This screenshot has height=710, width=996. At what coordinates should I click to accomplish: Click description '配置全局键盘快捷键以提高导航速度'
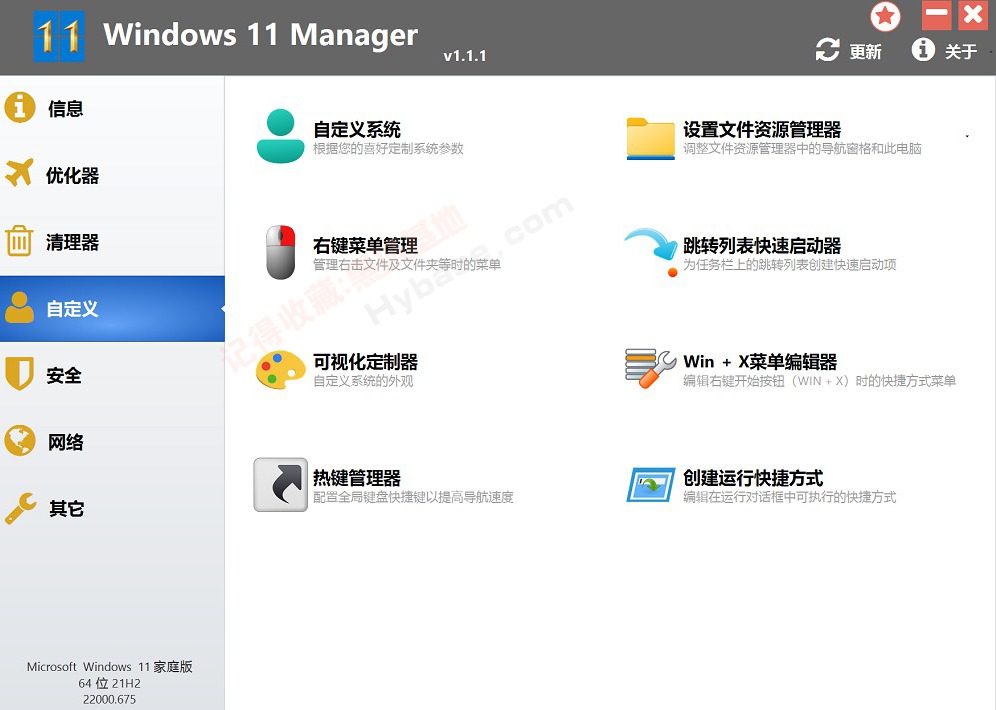413,497
